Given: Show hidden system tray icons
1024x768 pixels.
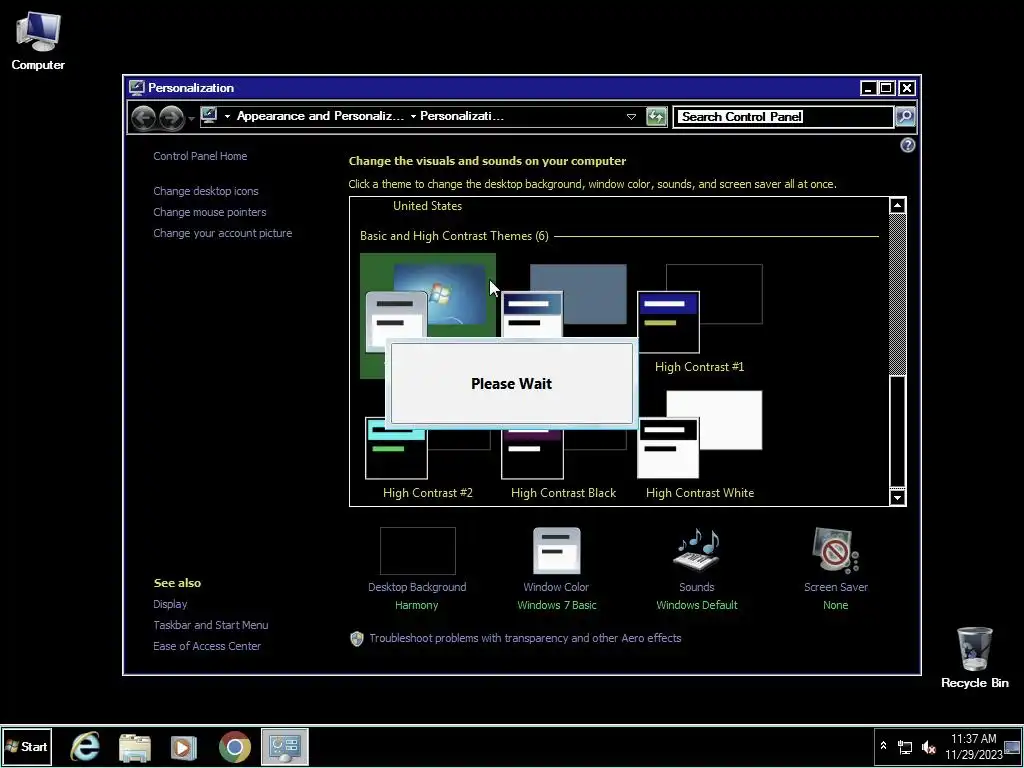Looking at the screenshot, I should click(883, 746).
